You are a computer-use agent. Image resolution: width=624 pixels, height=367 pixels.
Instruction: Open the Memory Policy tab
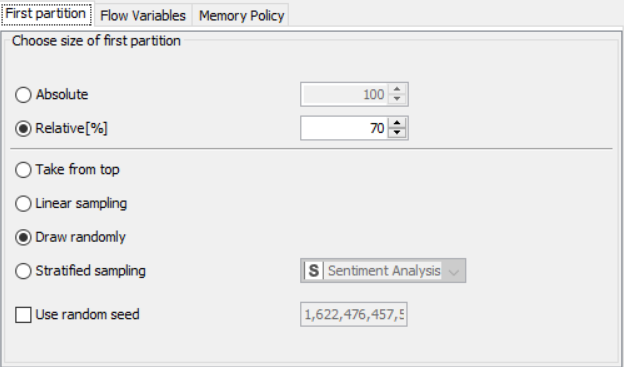point(241,16)
